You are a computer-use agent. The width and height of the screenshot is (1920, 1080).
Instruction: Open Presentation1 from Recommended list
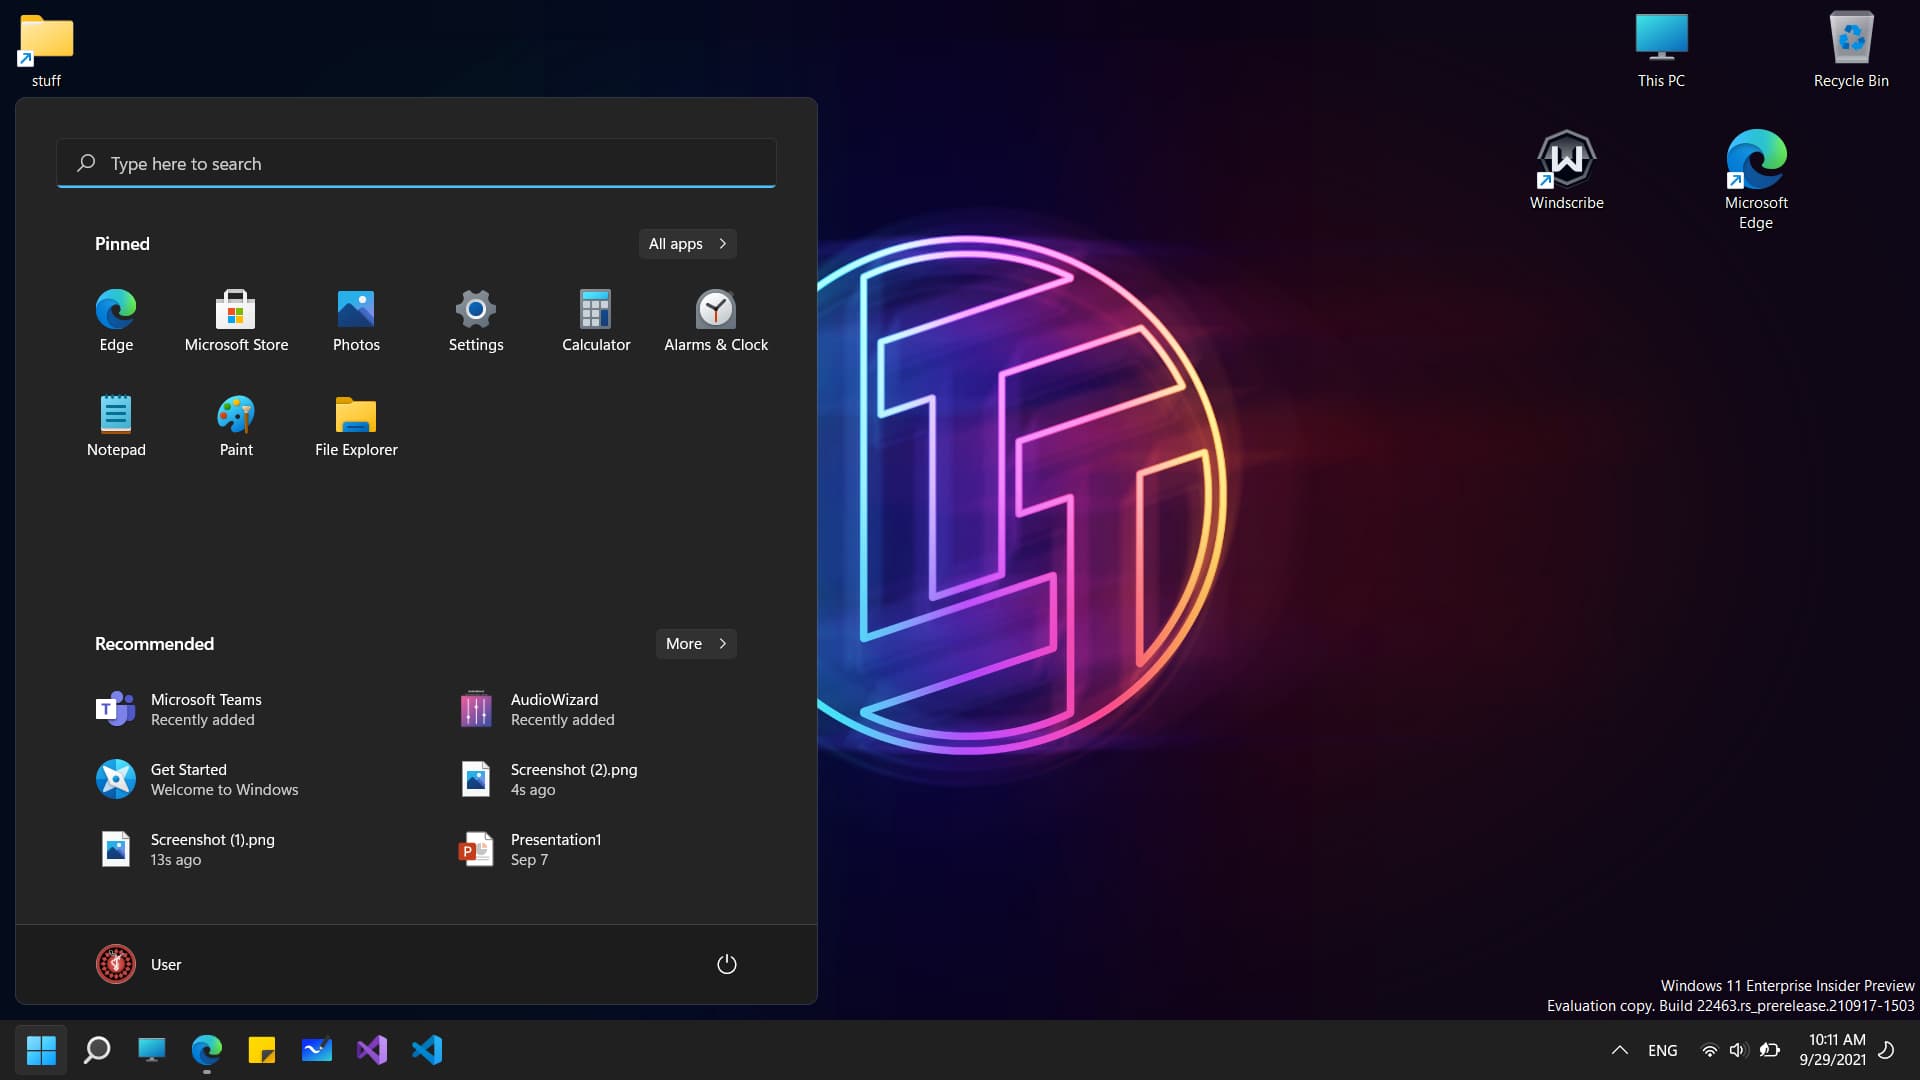click(x=555, y=849)
